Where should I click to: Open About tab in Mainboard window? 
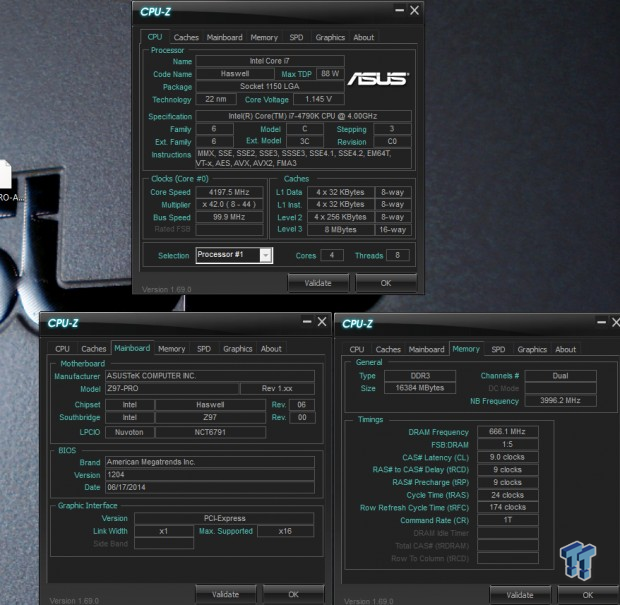coord(271,349)
